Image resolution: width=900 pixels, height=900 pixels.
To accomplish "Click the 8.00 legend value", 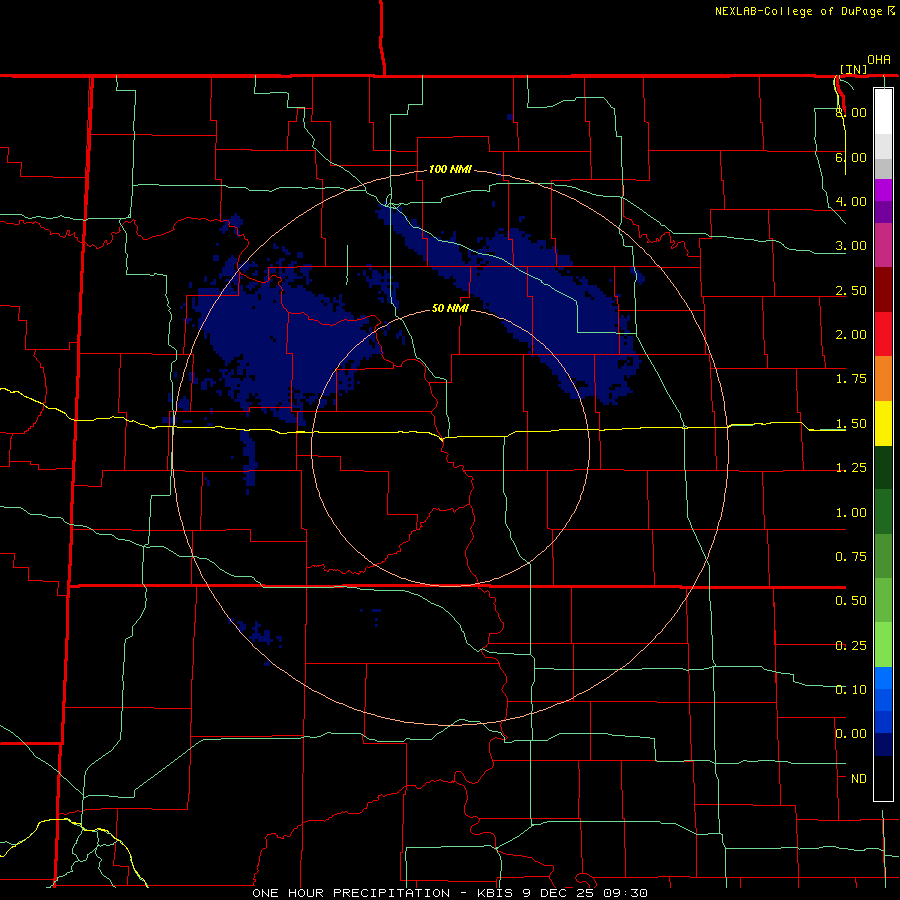I will pos(851,112).
